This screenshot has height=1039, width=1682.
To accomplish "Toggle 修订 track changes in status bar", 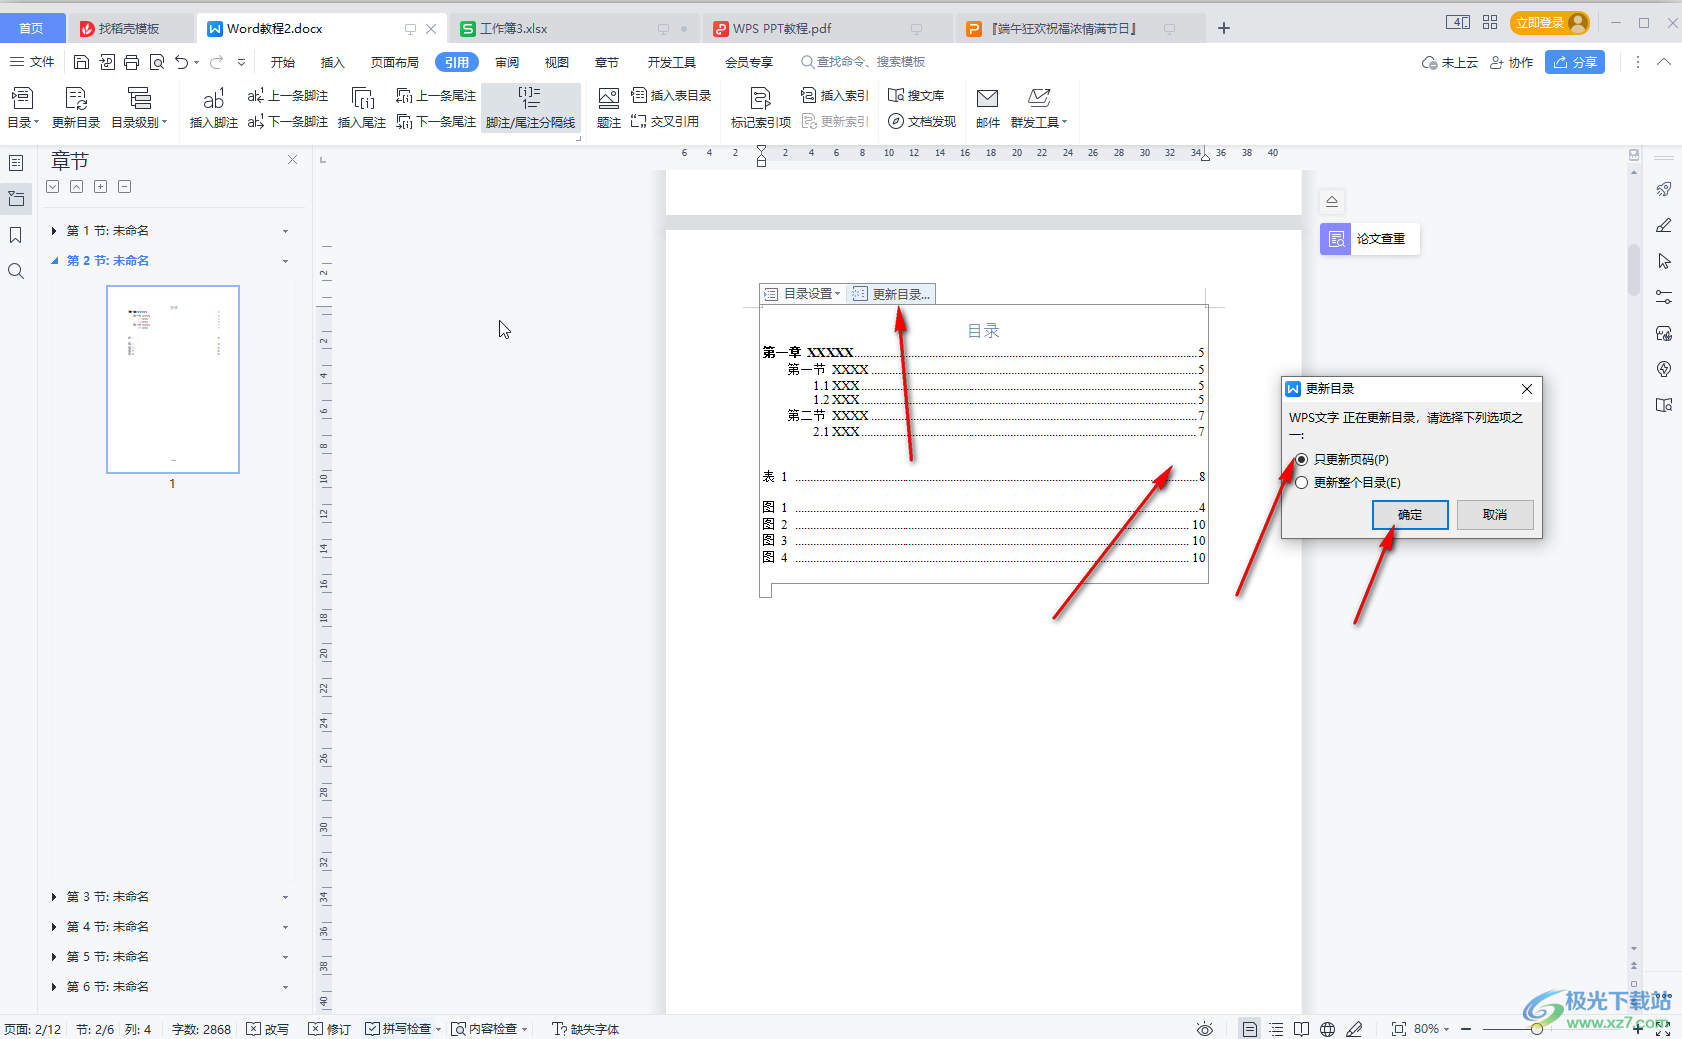I will click(x=330, y=1029).
